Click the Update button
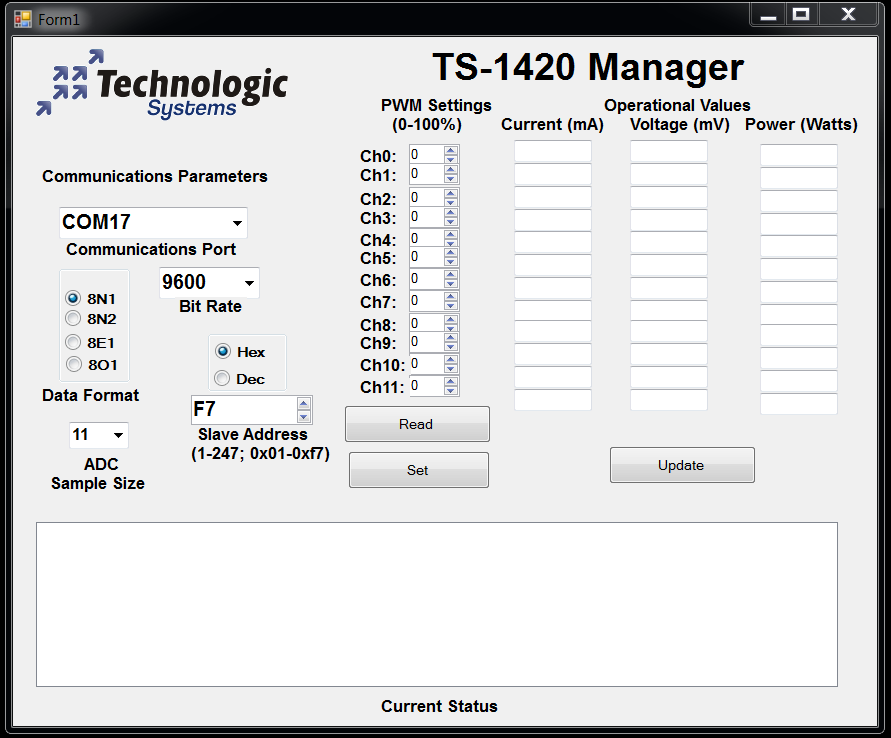 pos(682,465)
